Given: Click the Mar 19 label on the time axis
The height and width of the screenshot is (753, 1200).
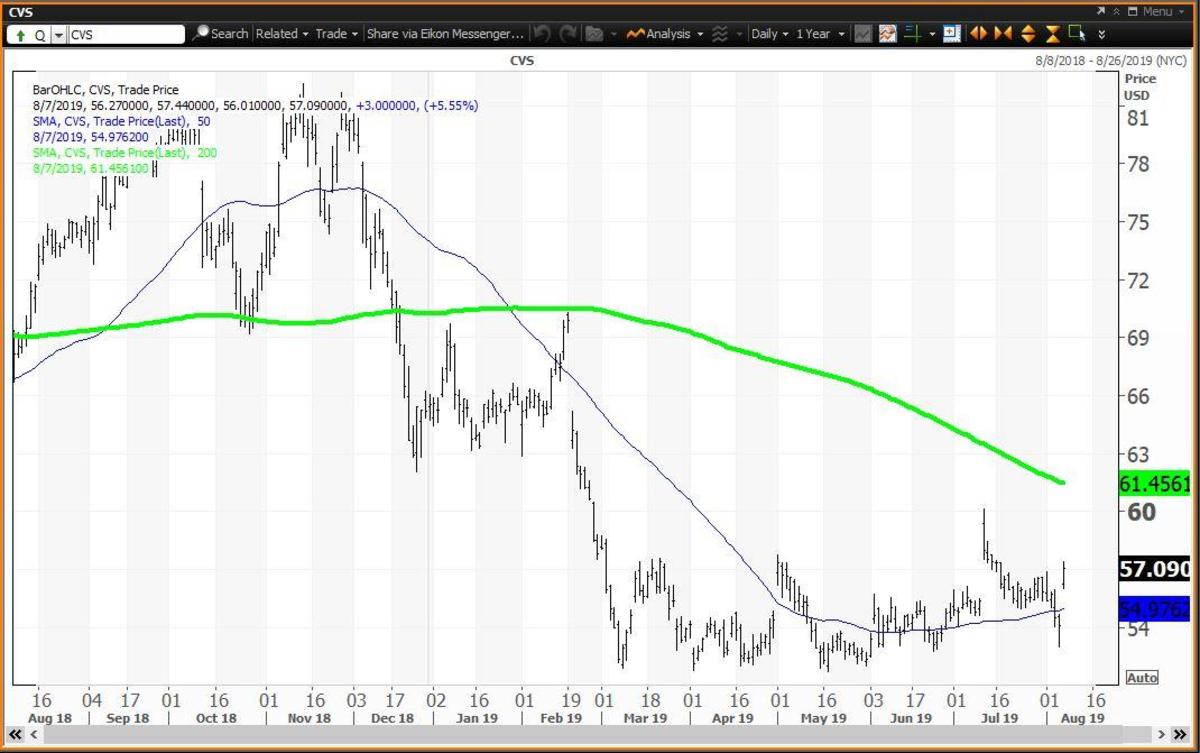Looking at the screenshot, I should 645,718.
